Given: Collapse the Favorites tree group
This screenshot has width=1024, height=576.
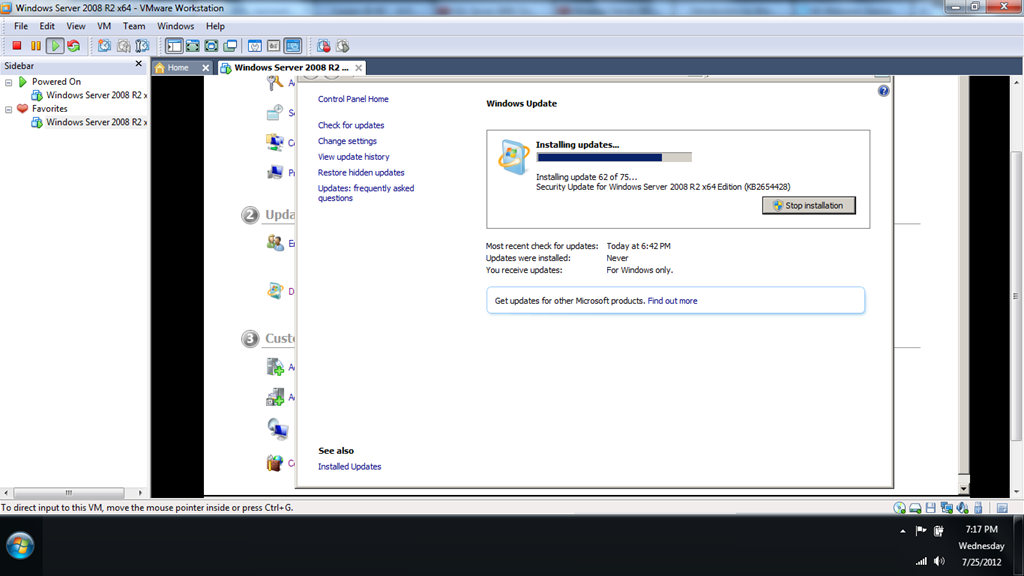Looking at the screenshot, I should pos(8,110).
